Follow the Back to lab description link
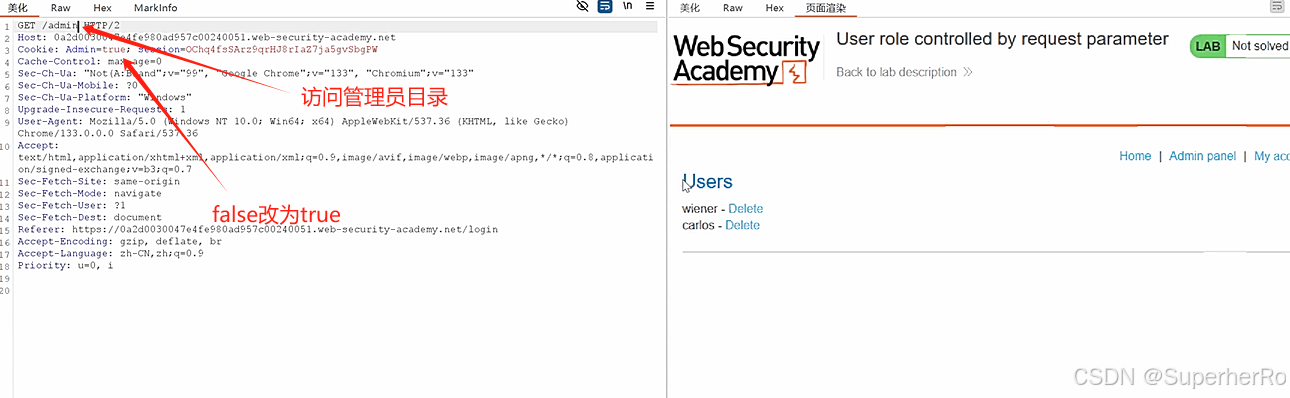This screenshot has height=398, width=1290. tap(904, 72)
